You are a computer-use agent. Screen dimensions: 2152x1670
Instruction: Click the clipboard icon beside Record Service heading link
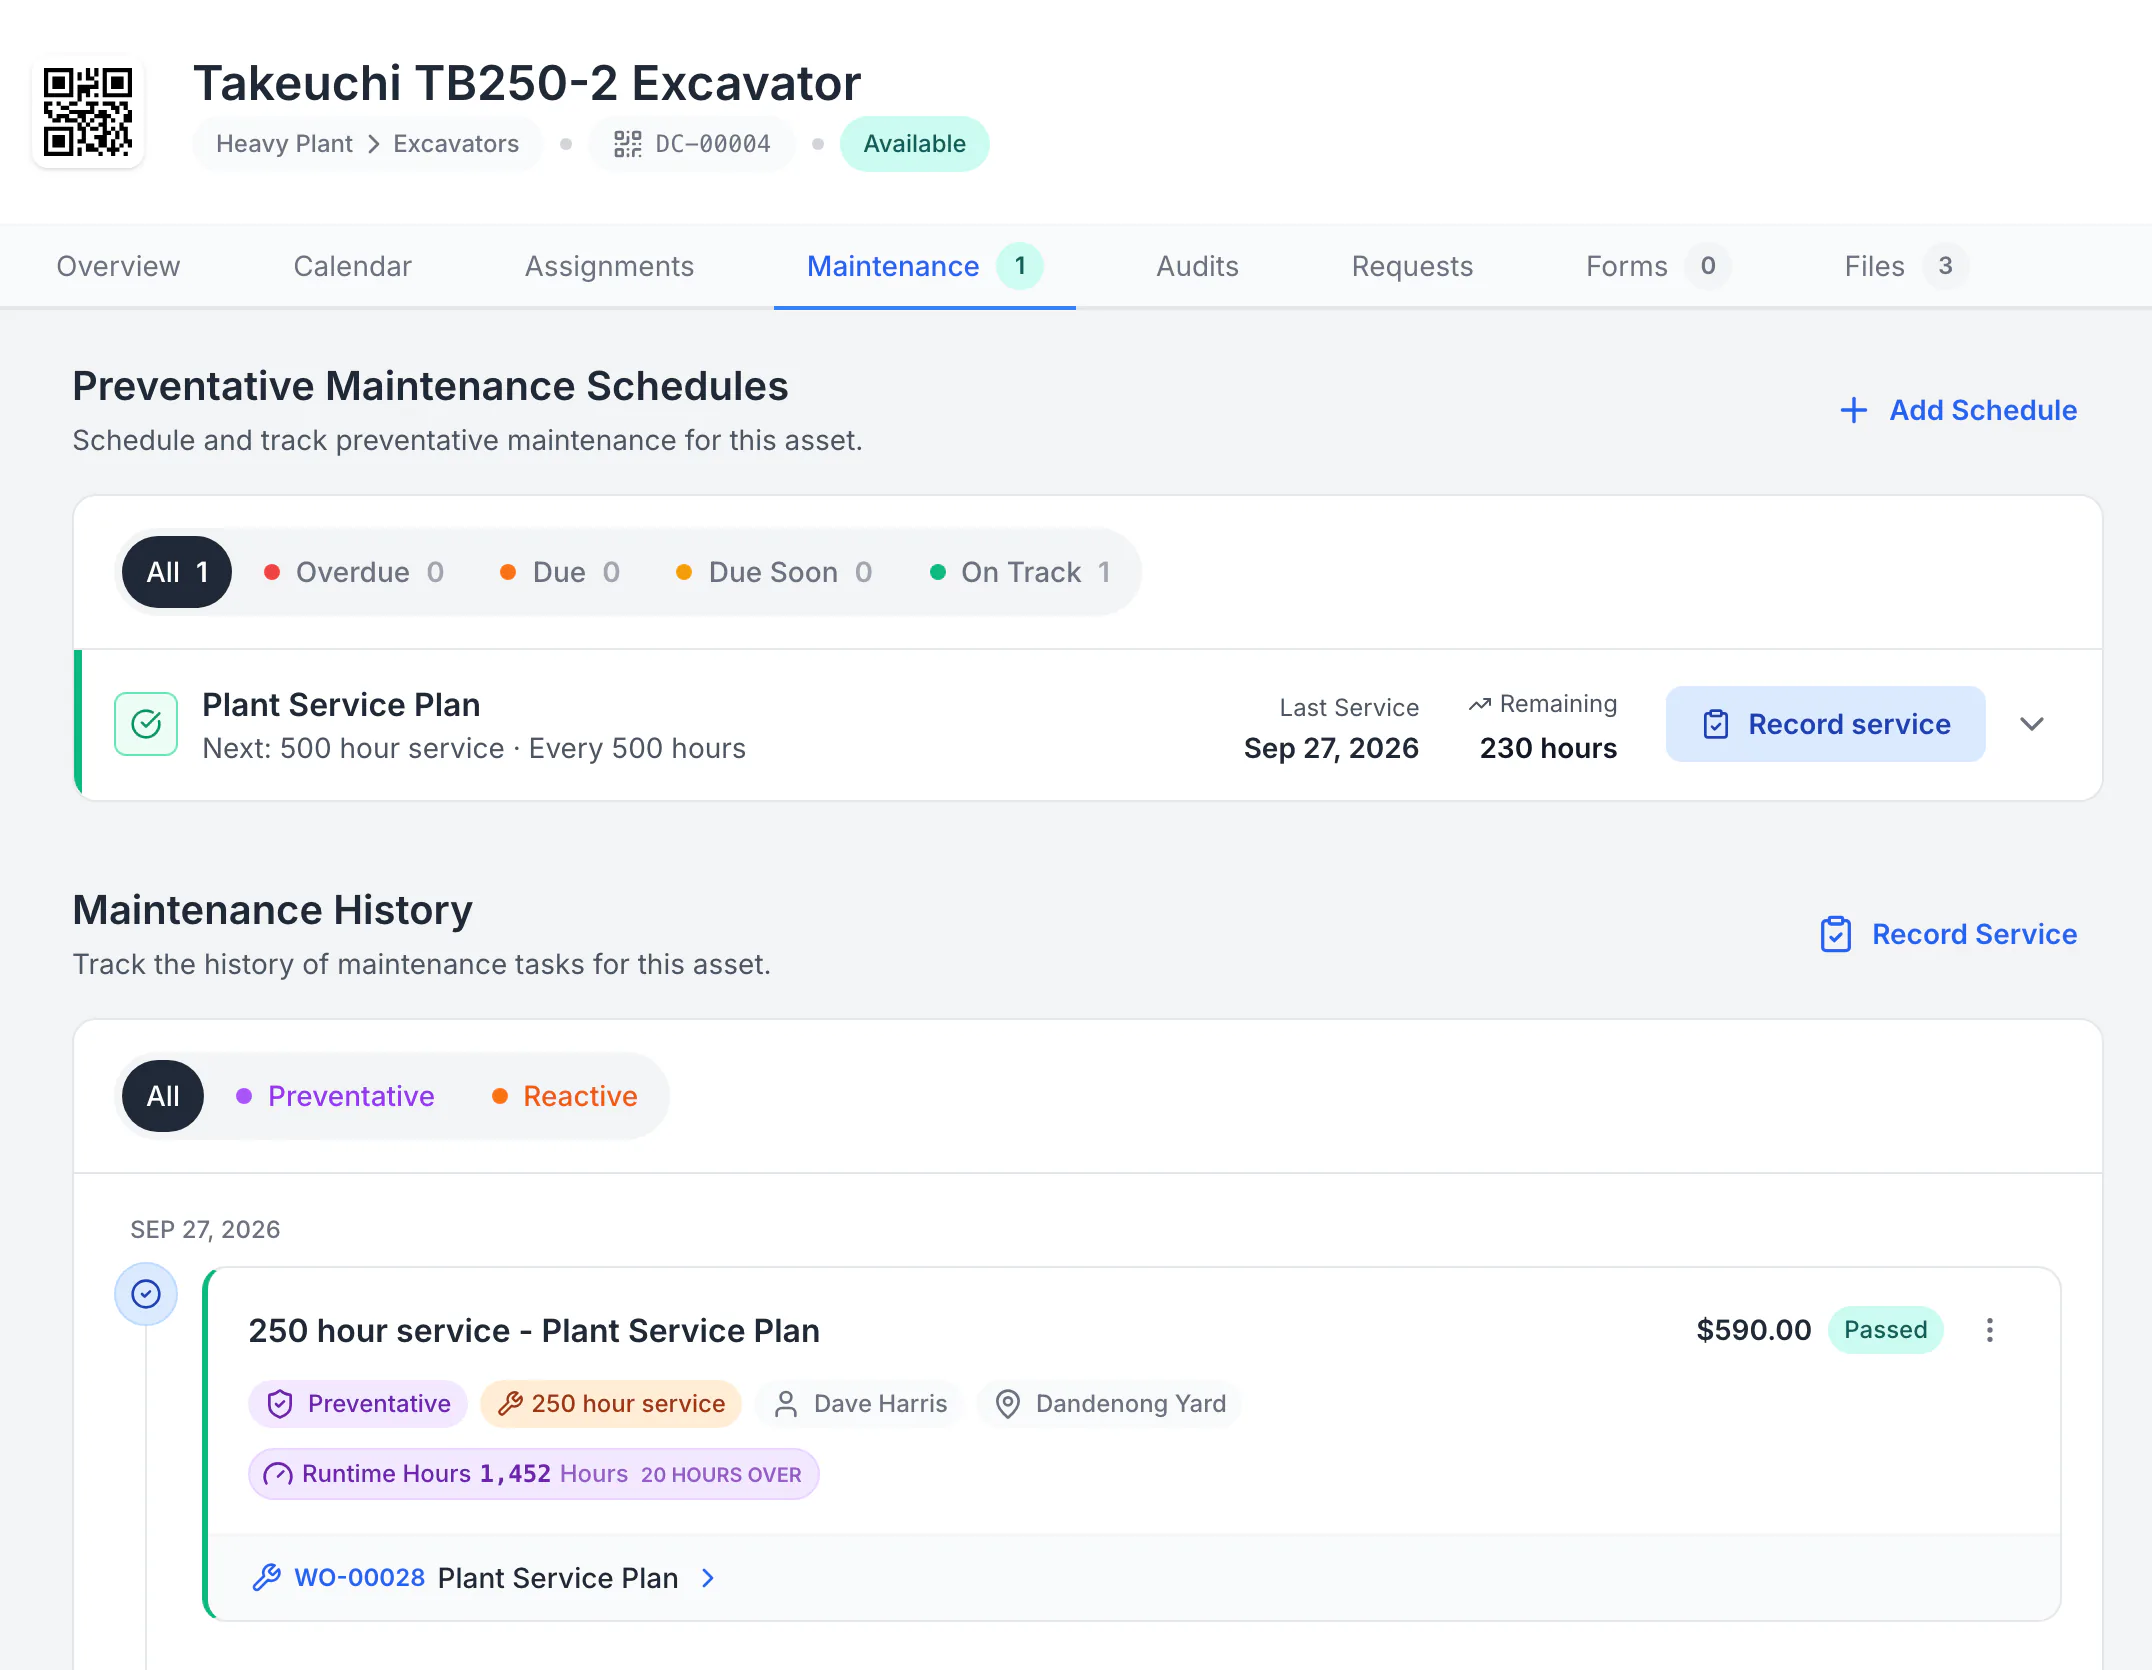pos(1836,934)
